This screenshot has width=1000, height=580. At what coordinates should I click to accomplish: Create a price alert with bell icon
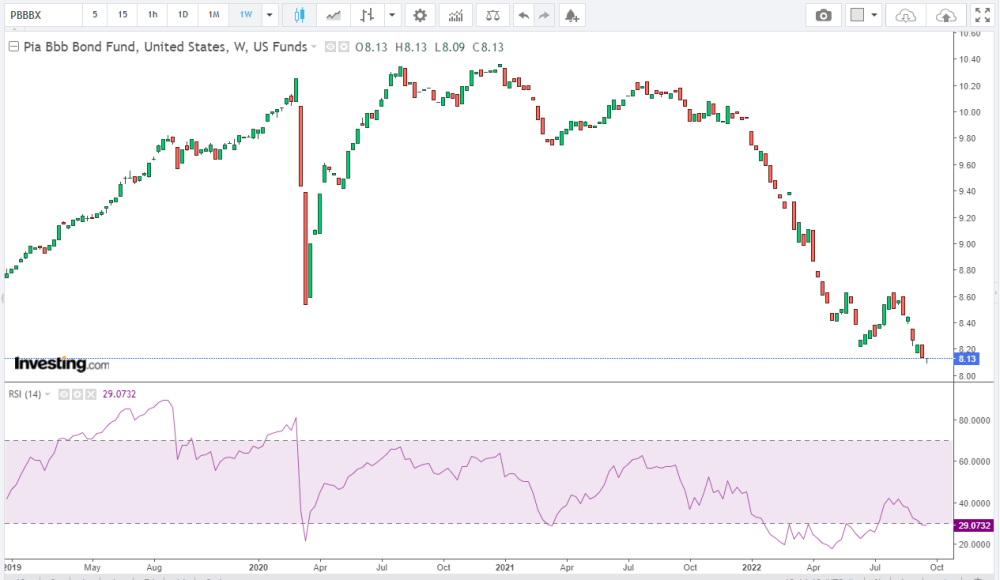click(x=571, y=15)
